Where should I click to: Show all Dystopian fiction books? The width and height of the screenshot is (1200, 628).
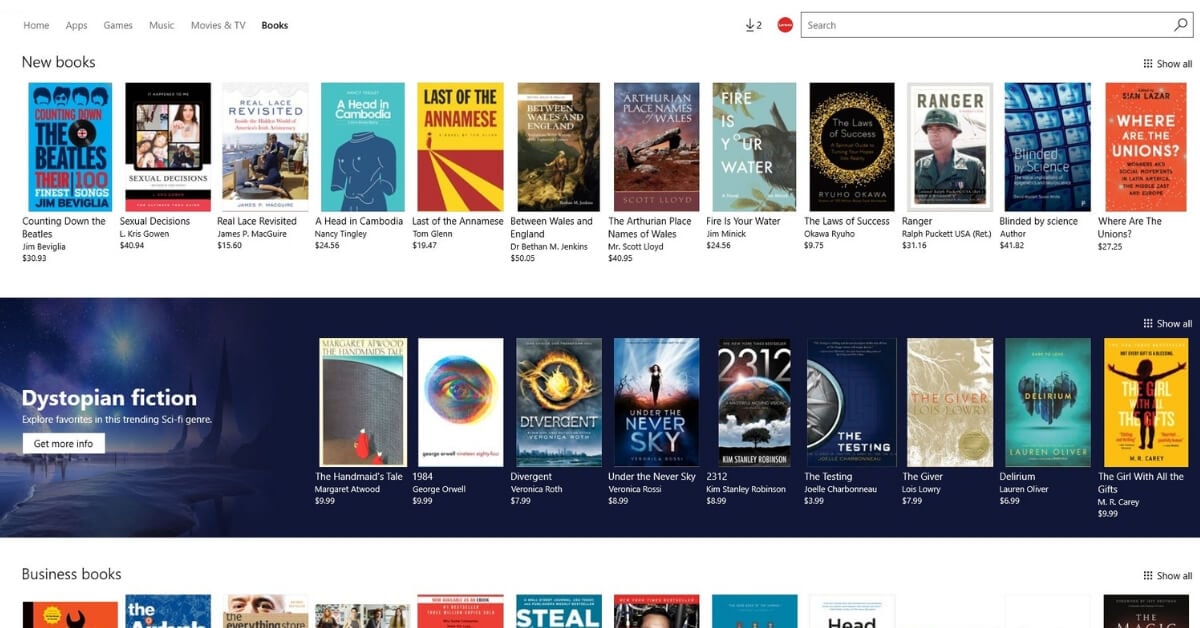[1167, 324]
